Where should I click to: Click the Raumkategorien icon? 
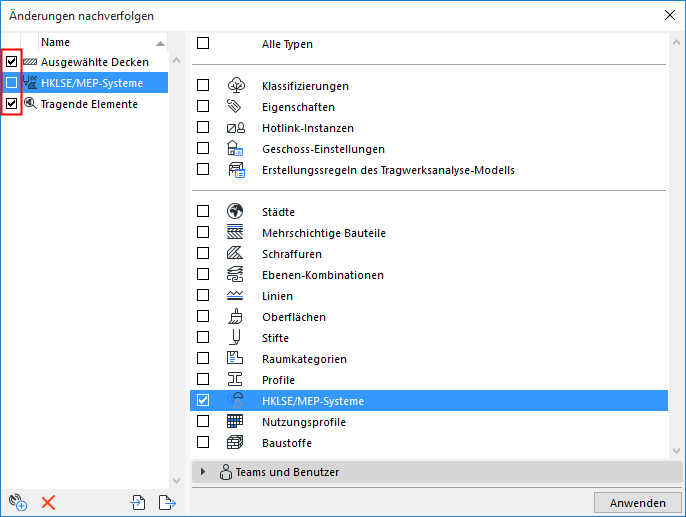235,358
